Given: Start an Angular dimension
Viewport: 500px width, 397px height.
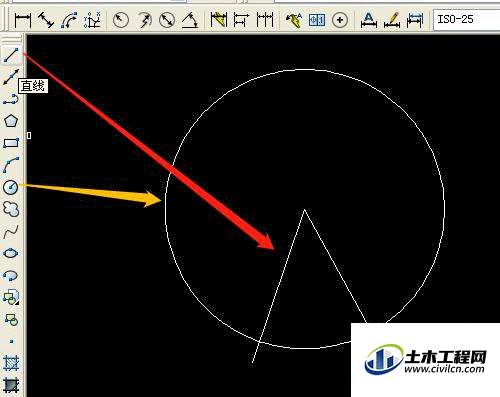Looking at the screenshot, I should tap(190, 20).
